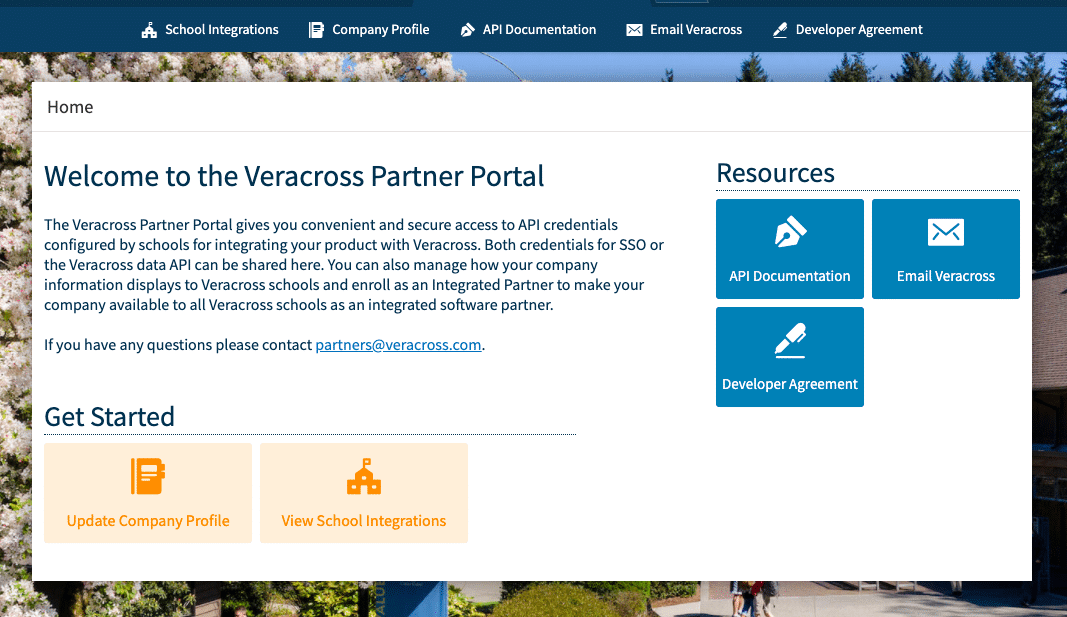Image resolution: width=1067 pixels, height=617 pixels.
Task: Click the Home breadcrumb
Action: 70,107
